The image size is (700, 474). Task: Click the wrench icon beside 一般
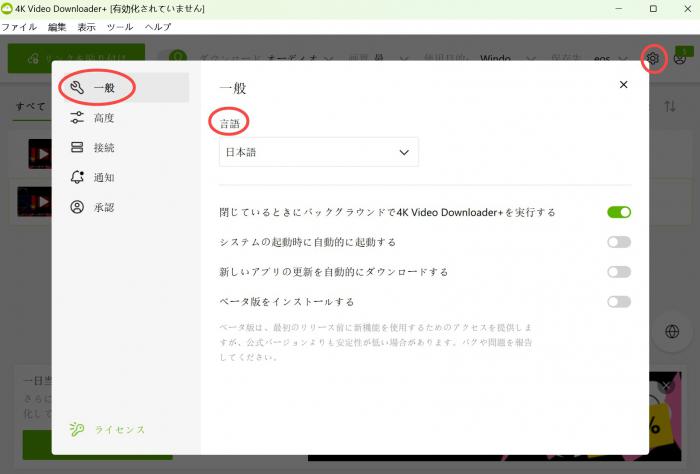click(77, 87)
